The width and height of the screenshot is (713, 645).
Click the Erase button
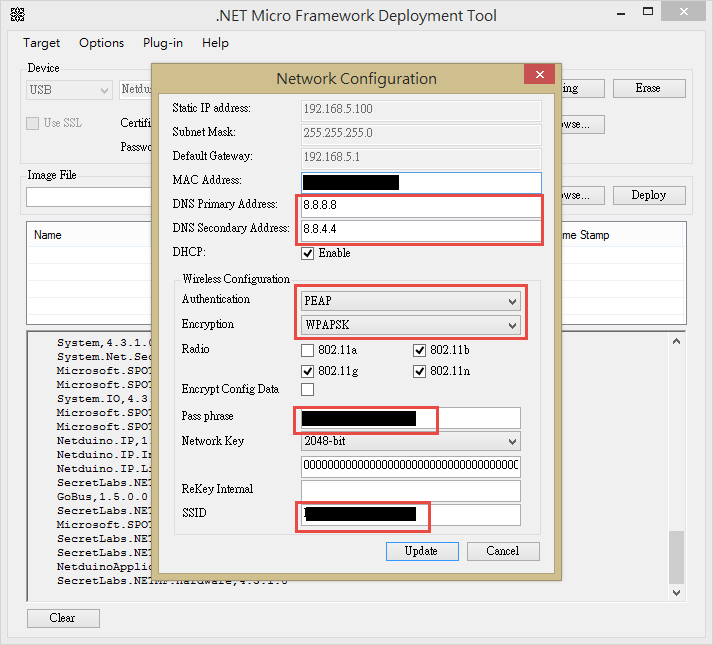click(649, 88)
